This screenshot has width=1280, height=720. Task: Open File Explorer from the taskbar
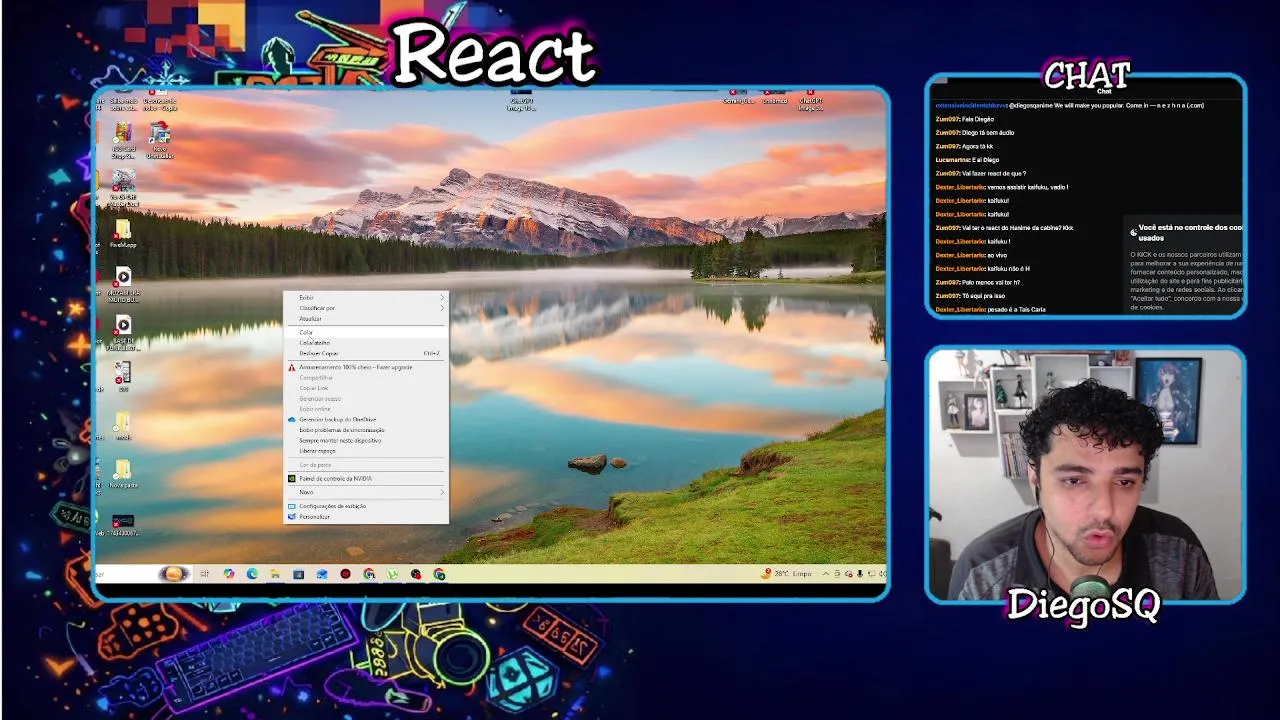275,574
